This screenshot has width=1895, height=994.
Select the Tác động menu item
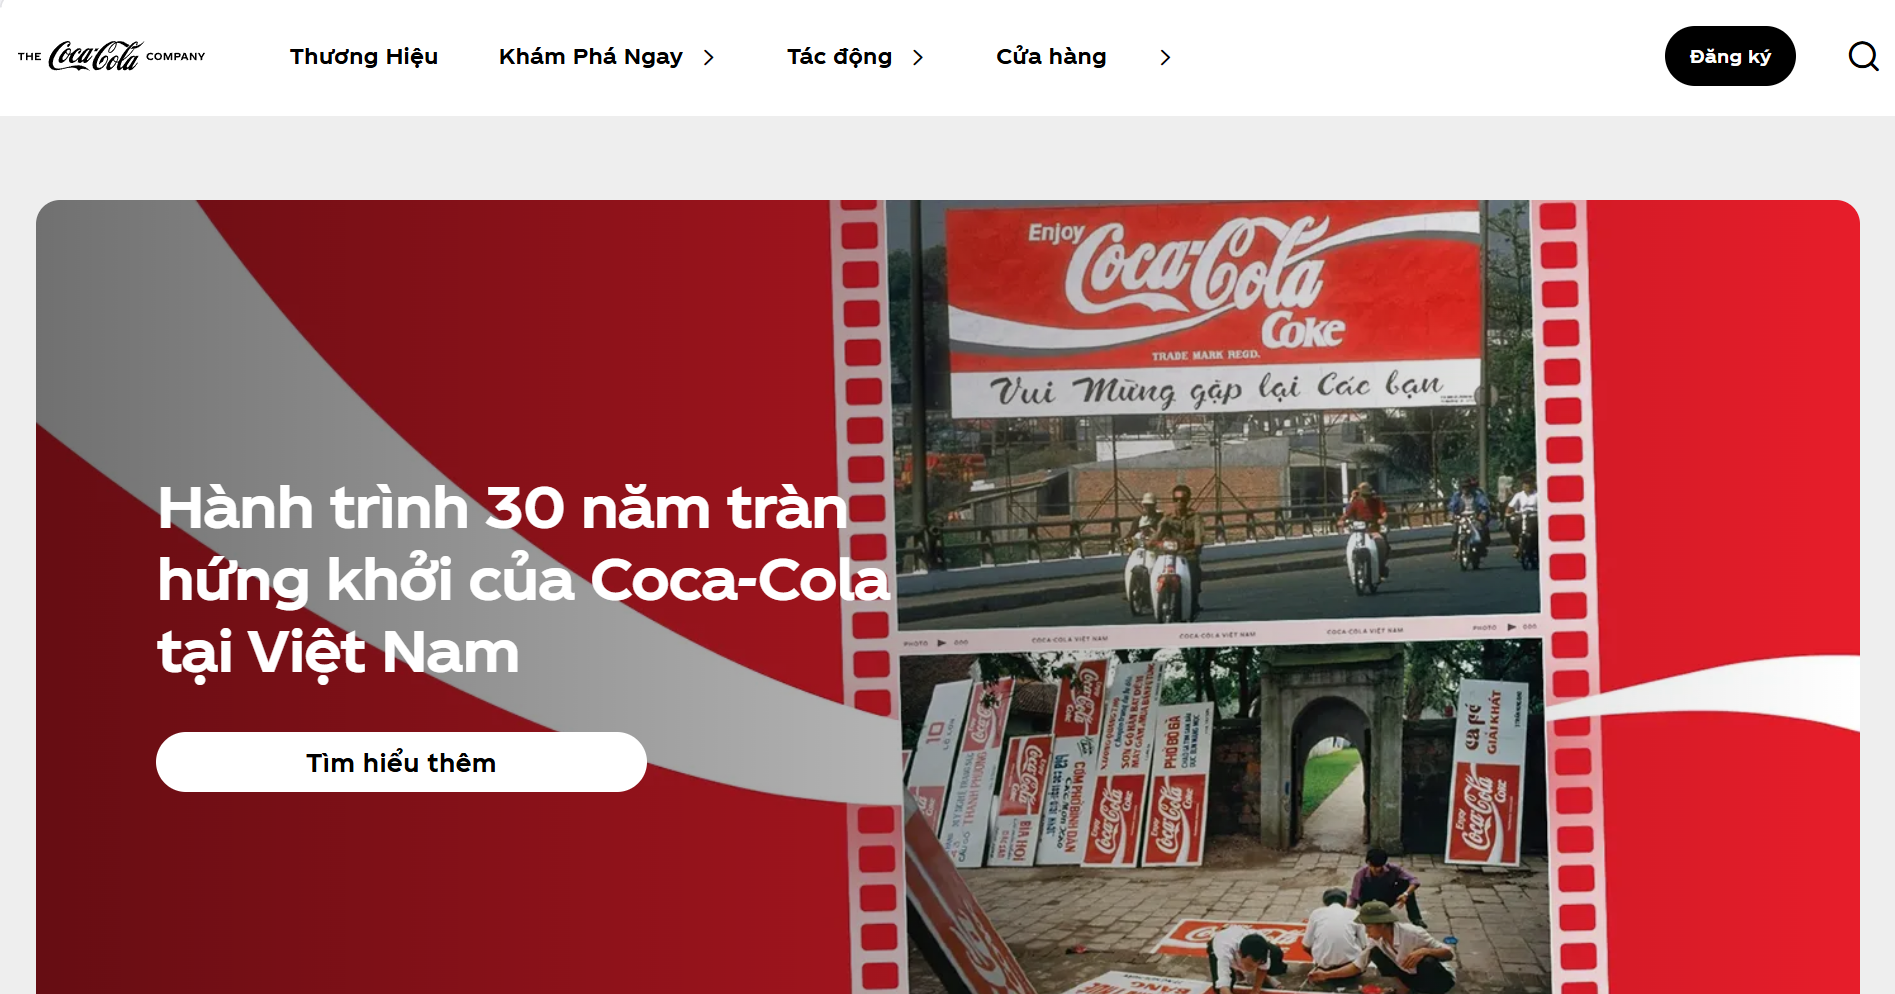point(839,57)
